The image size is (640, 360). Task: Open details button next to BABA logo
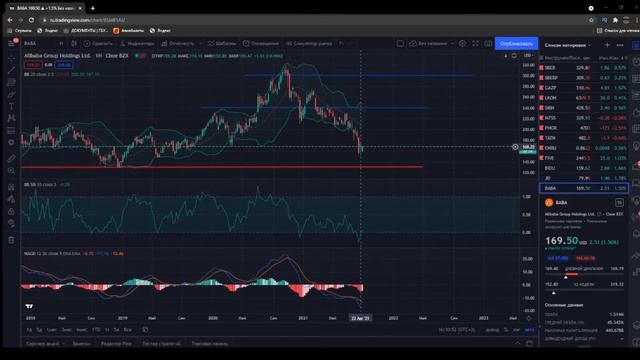[619, 202]
